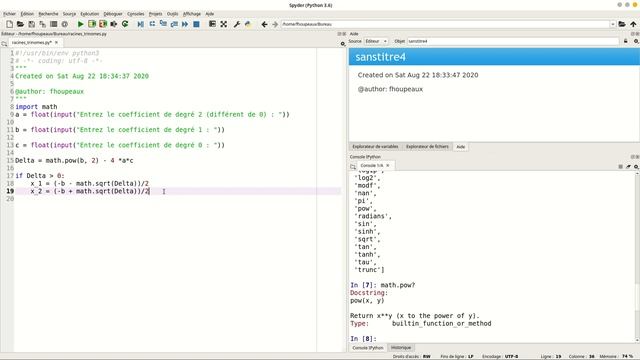Screen dimensions: 640x360
Task: Switch to the Console IPython bottom tab
Action: [x=368, y=348]
